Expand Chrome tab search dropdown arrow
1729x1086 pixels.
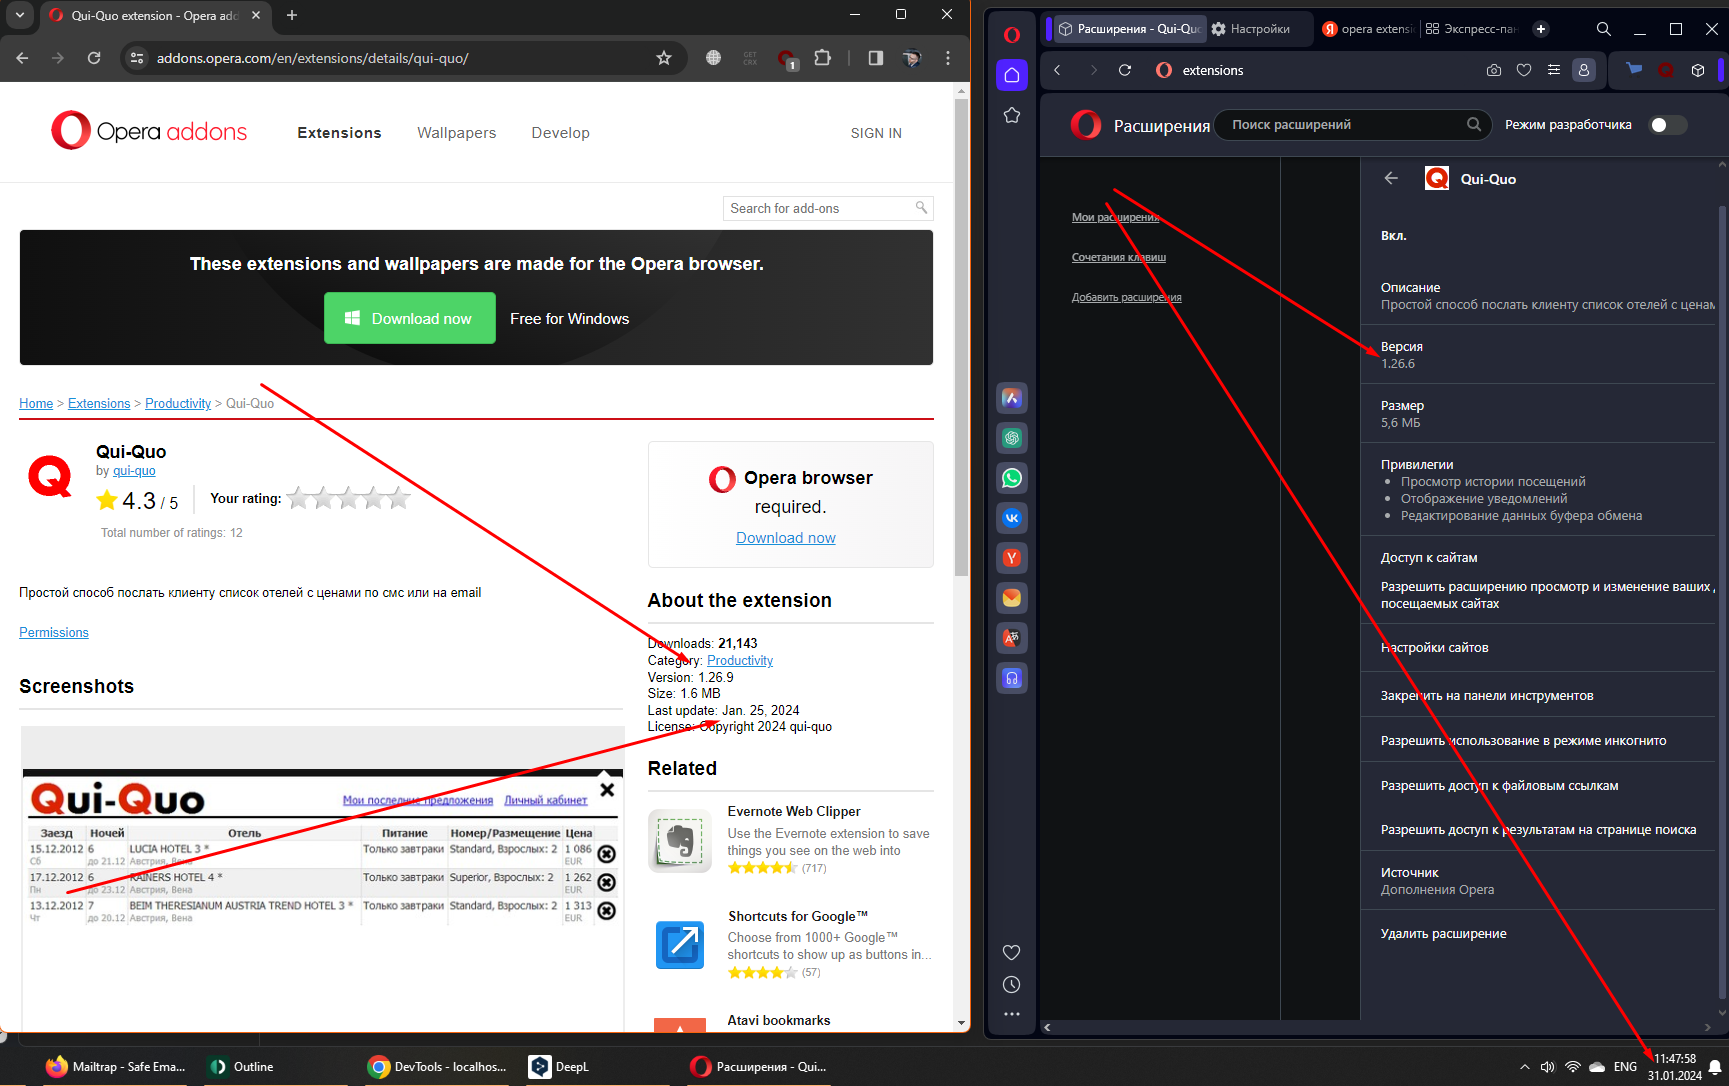20,15
